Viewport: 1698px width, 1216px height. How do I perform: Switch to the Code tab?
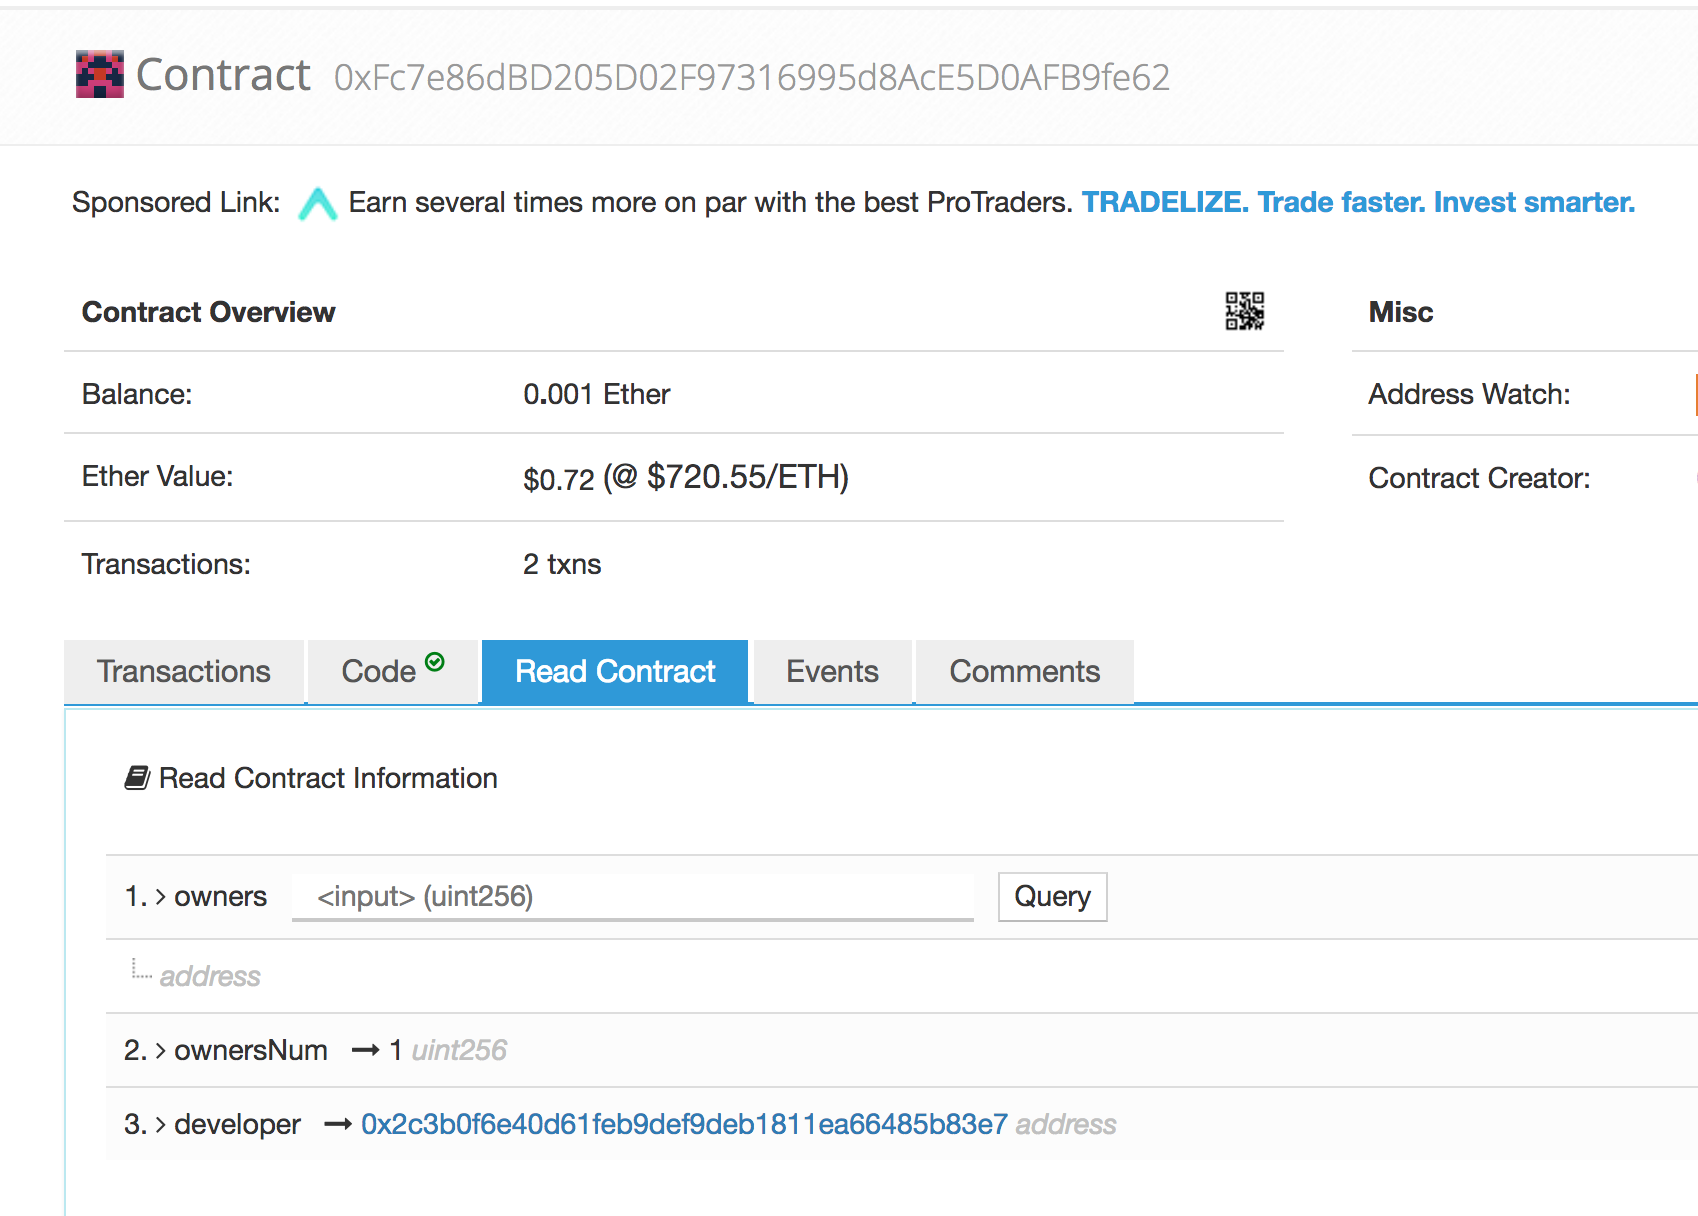[x=392, y=671]
